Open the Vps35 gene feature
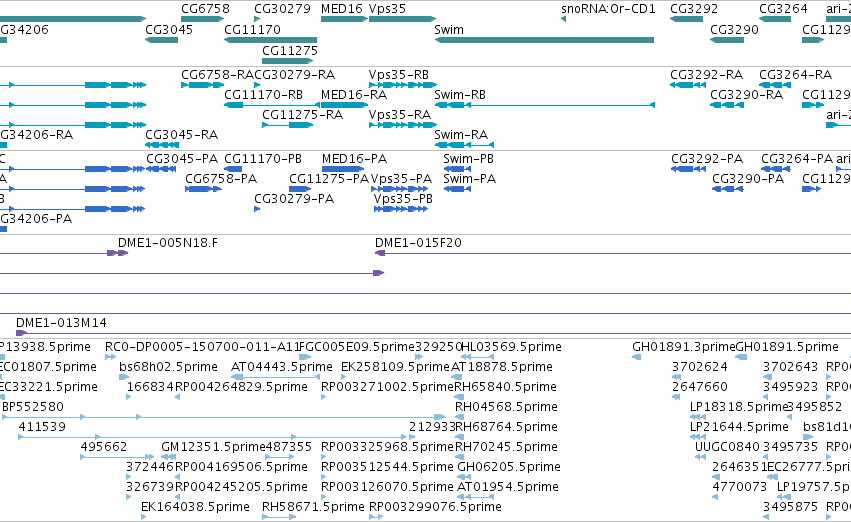Viewport: 851px width, 522px height. click(403, 19)
